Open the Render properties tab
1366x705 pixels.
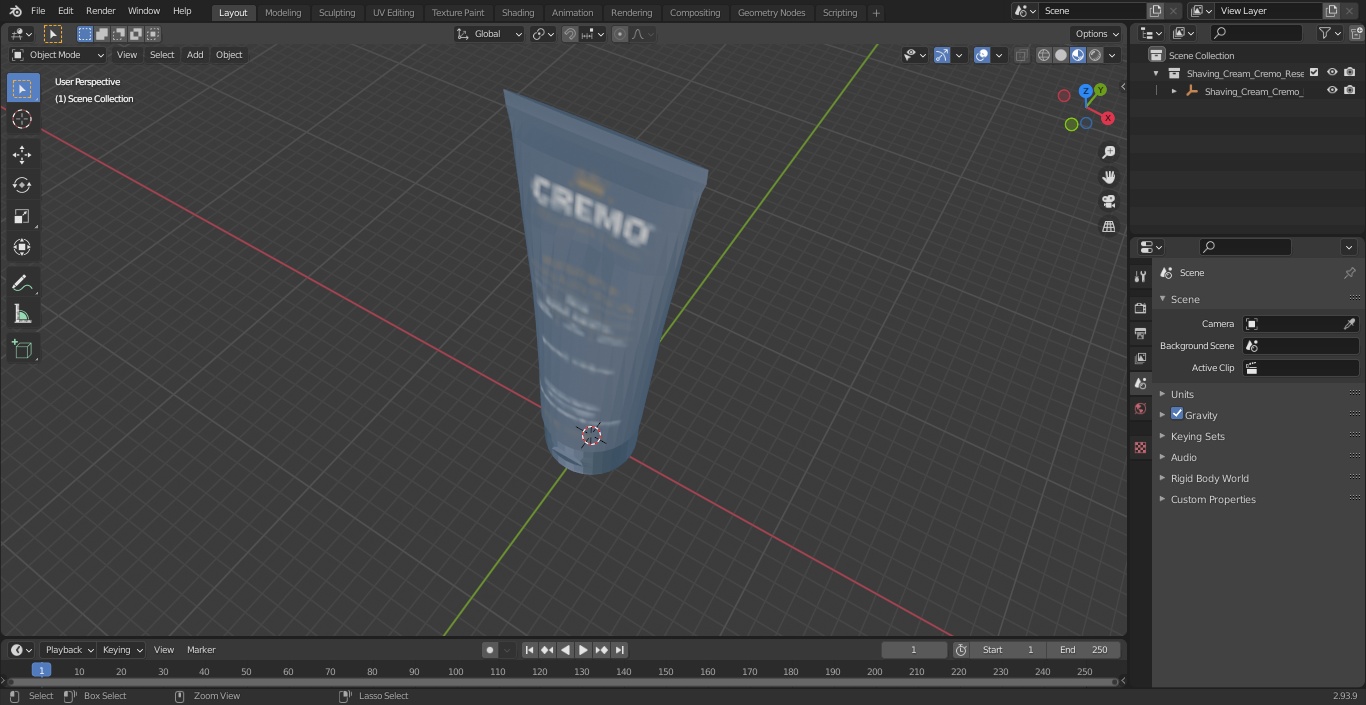1140,308
